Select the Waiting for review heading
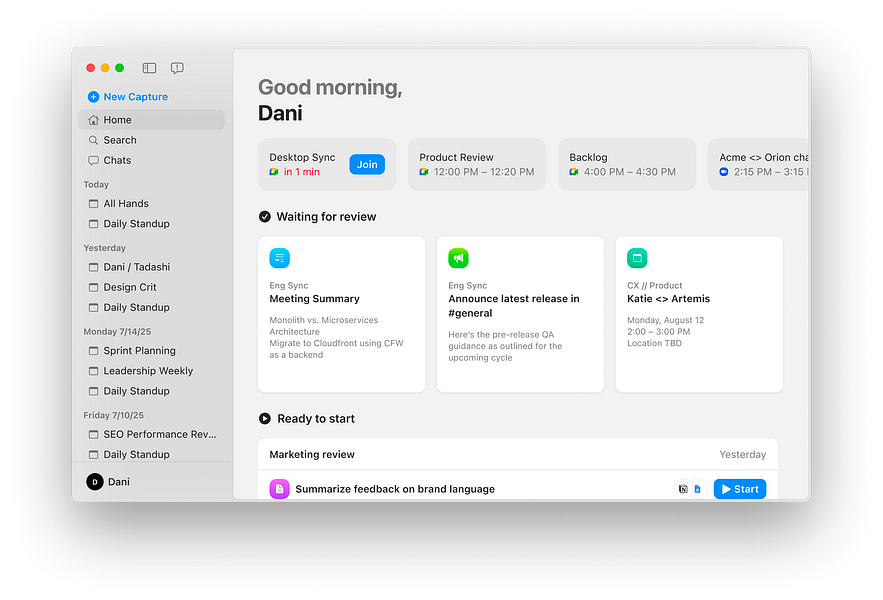883x600 pixels. click(x=326, y=217)
